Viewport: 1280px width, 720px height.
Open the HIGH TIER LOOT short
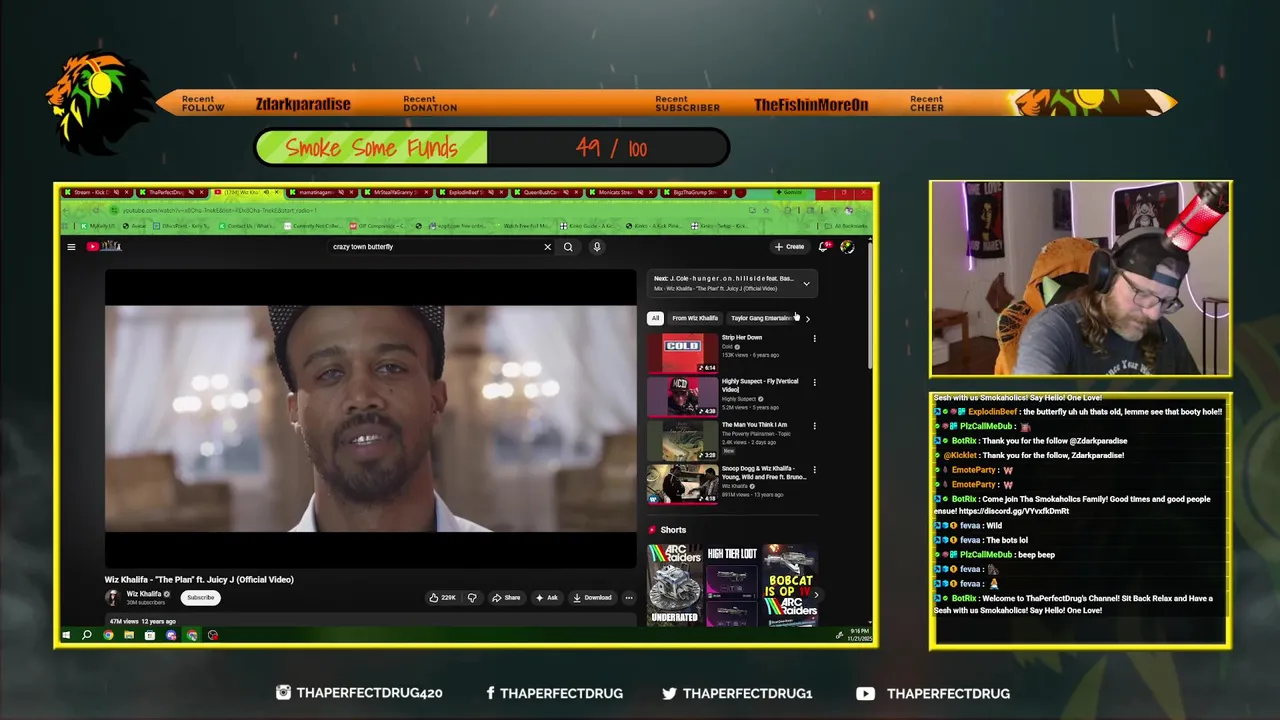pos(732,585)
